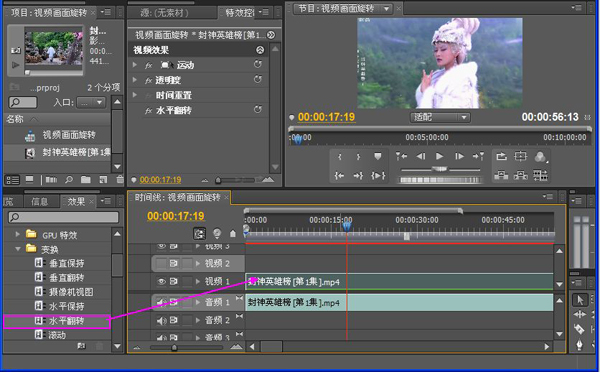Switch to the 信息 tab

click(39, 202)
